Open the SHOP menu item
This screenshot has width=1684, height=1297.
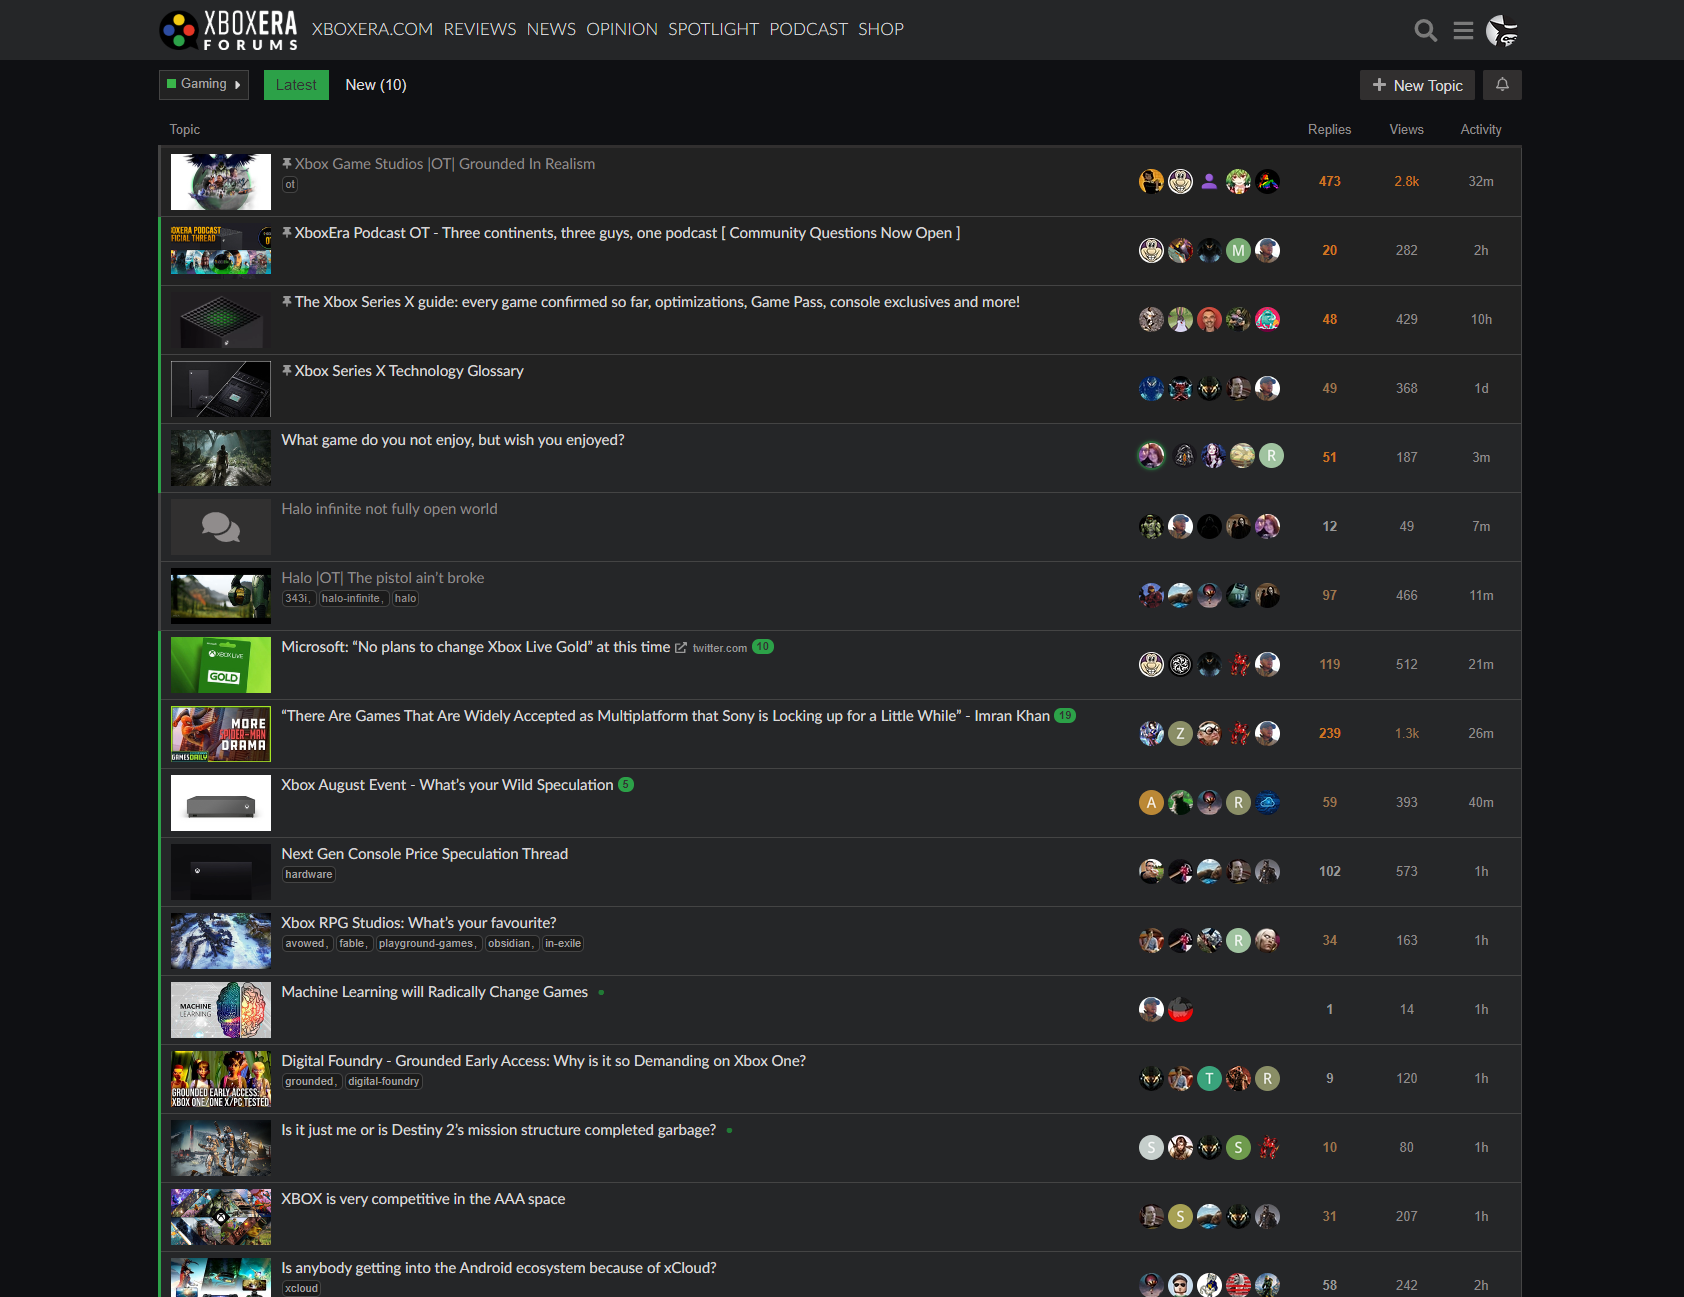pos(881,30)
